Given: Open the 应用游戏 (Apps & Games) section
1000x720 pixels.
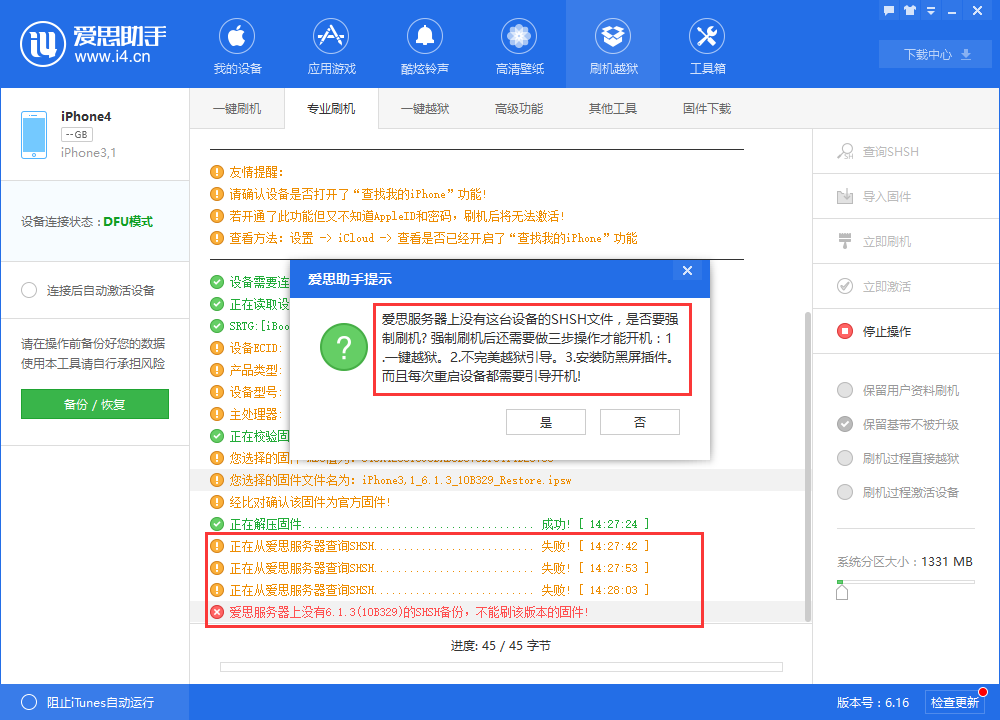Looking at the screenshot, I should [x=331, y=45].
